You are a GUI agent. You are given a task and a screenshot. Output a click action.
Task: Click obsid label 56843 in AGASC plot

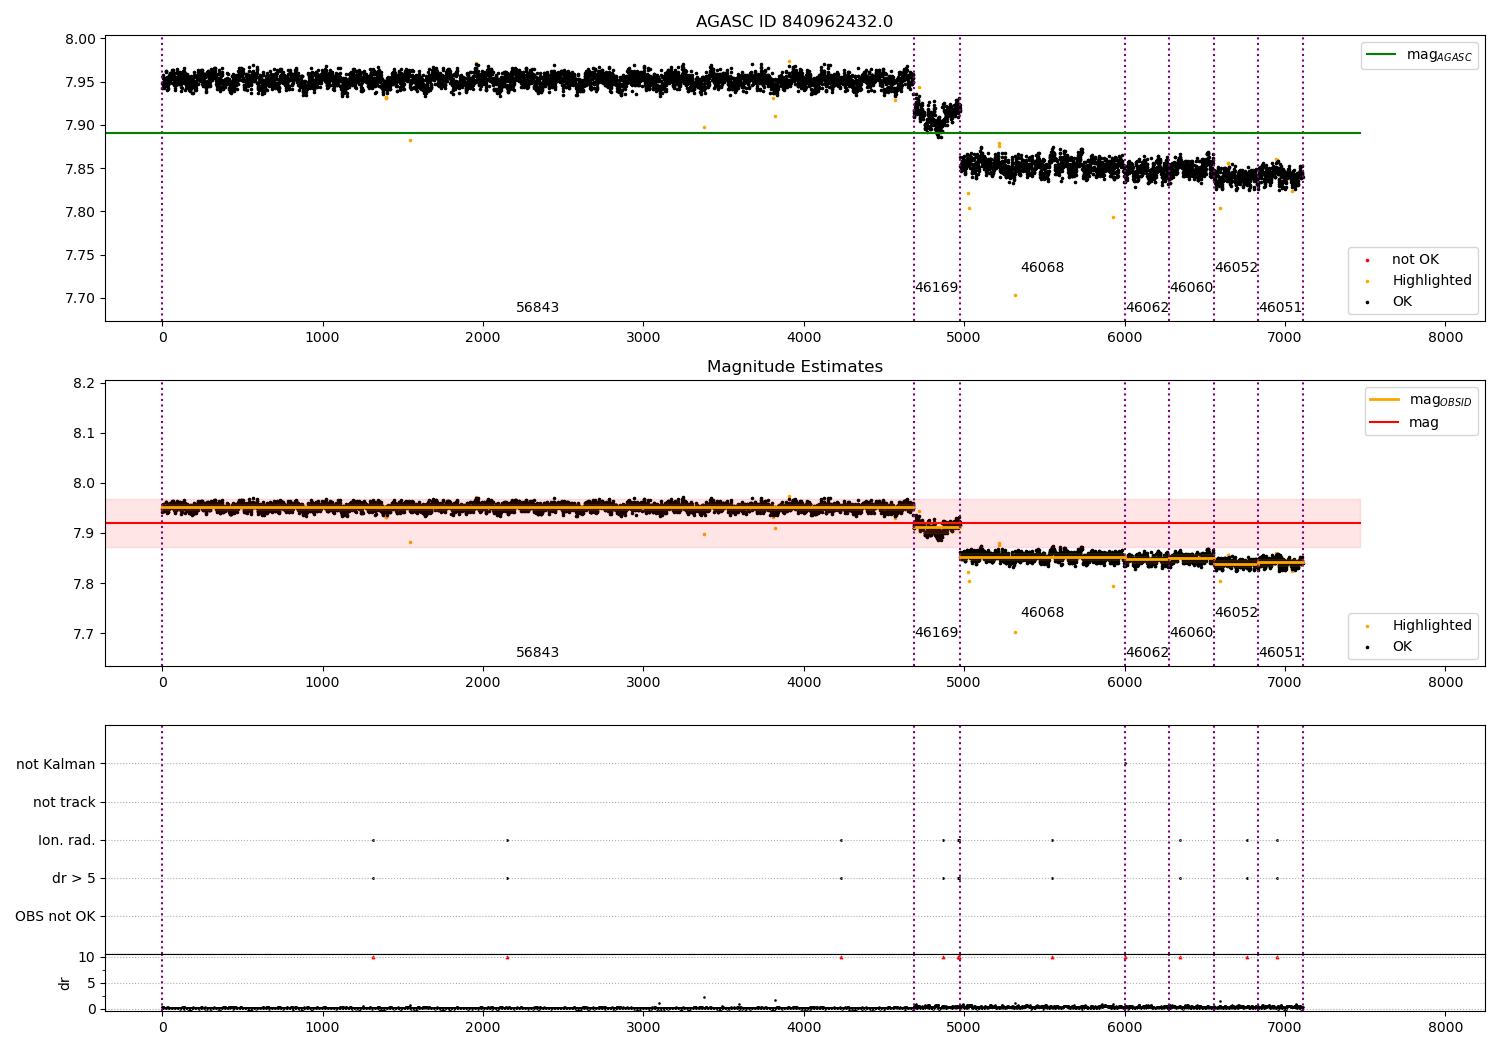[x=537, y=308]
